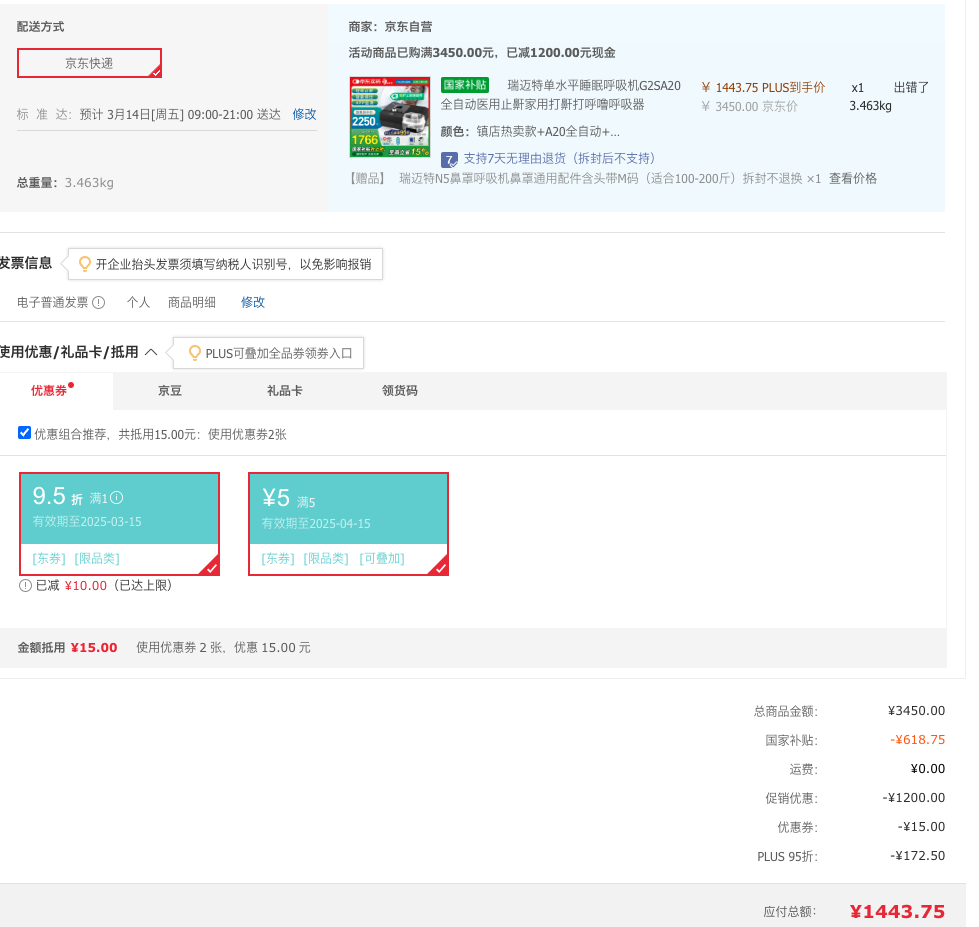Click 优惠券 -¥15.00 summary value

pos(921,827)
